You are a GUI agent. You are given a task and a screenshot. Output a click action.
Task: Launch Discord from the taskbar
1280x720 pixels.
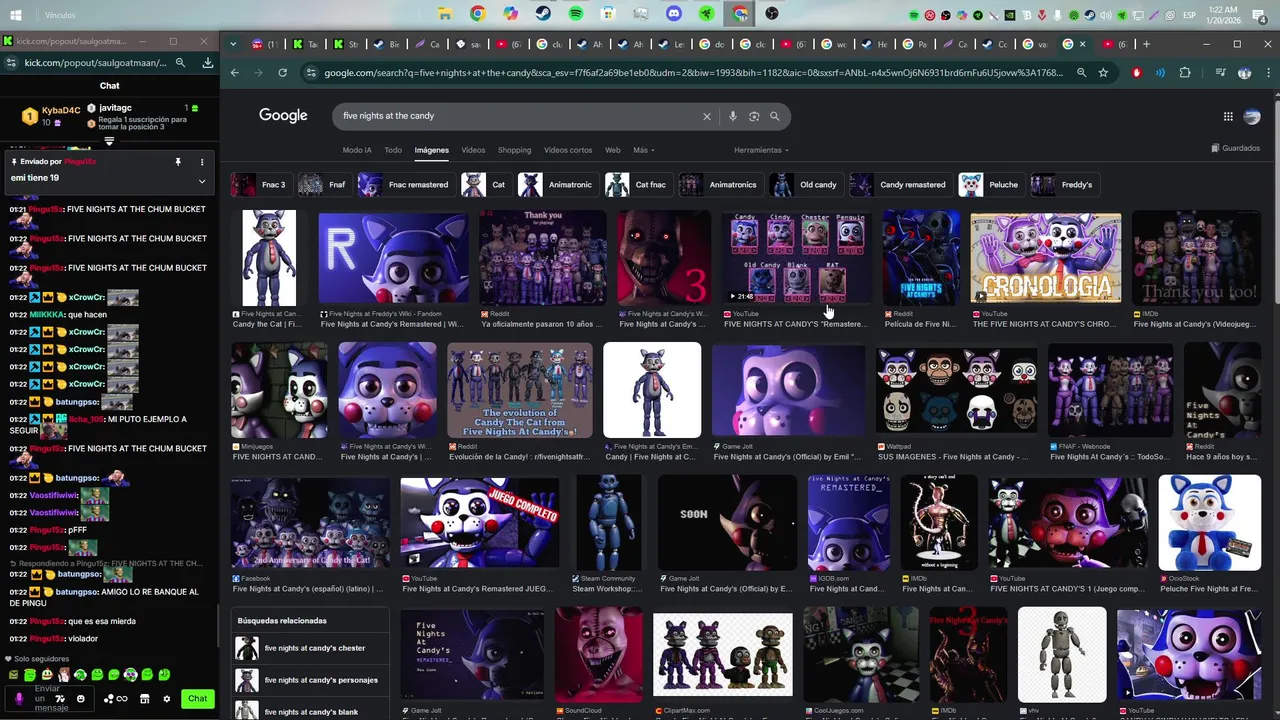(x=673, y=14)
